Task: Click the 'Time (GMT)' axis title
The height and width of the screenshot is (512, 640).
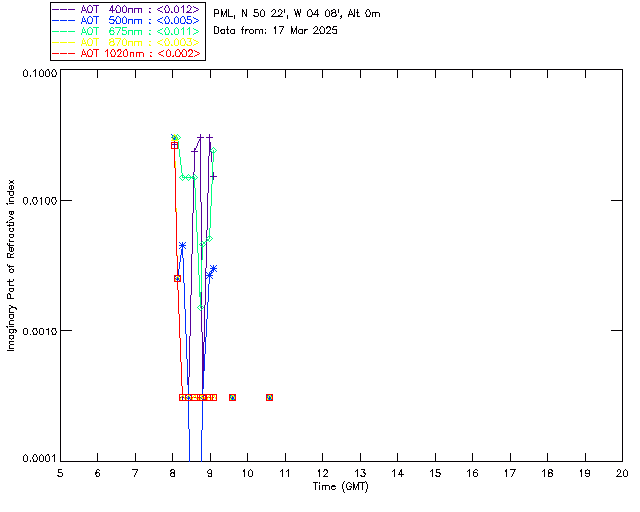Action: [x=341, y=487]
